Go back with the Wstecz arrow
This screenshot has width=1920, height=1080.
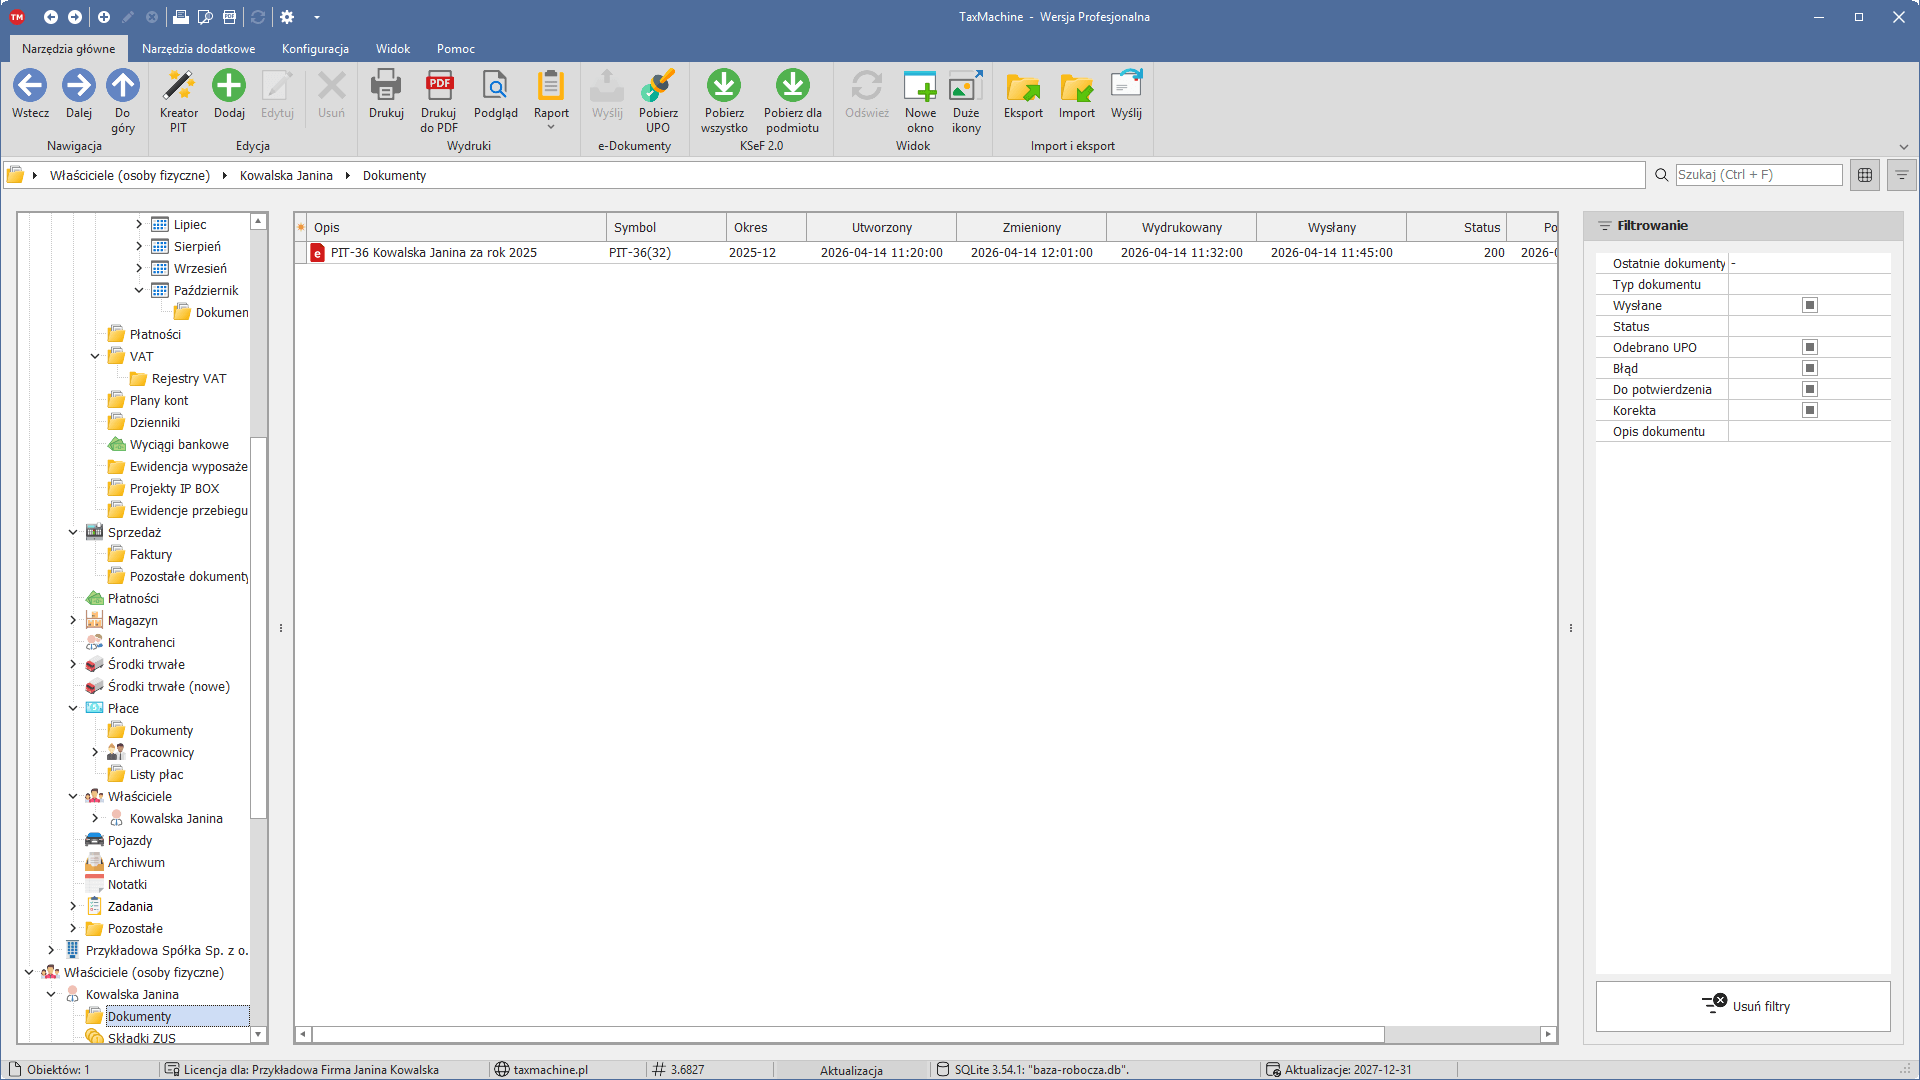coord(30,86)
